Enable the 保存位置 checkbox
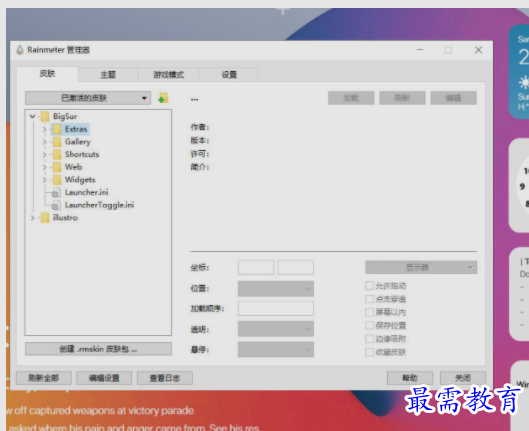The width and height of the screenshot is (529, 431). click(369, 325)
